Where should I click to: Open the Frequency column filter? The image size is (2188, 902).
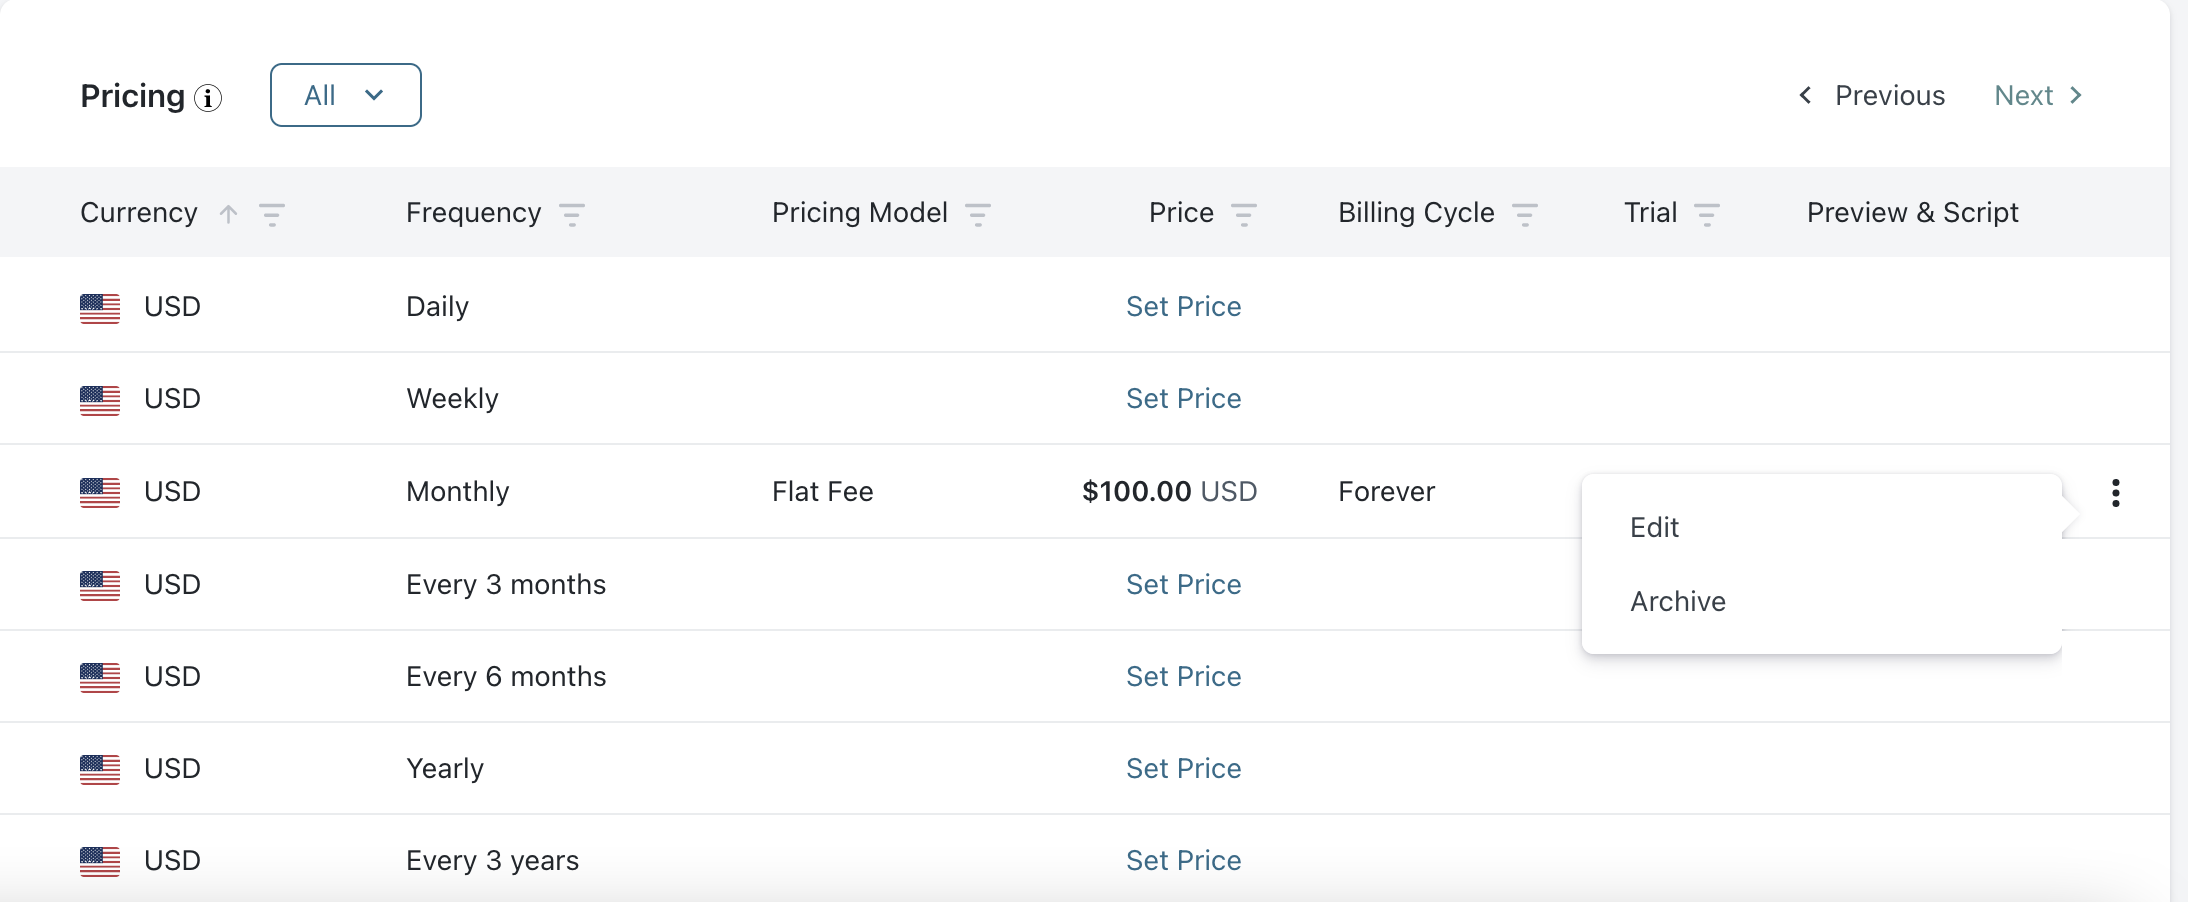coord(572,214)
